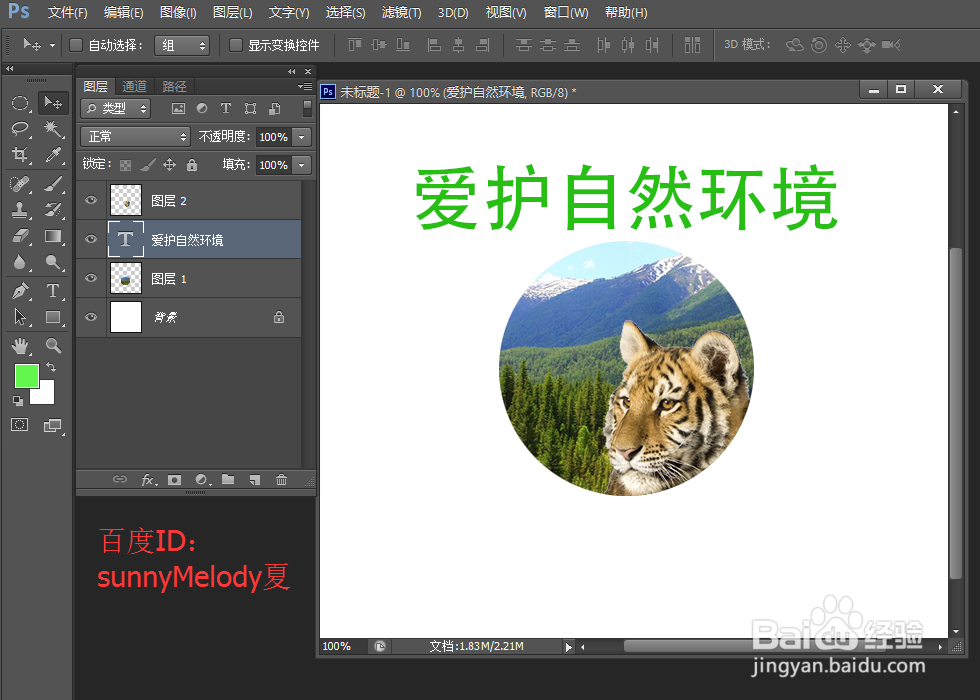Screen dimensions: 980x700
Task: Enable Show Transform Controls checkbox
Action: [x=236, y=45]
